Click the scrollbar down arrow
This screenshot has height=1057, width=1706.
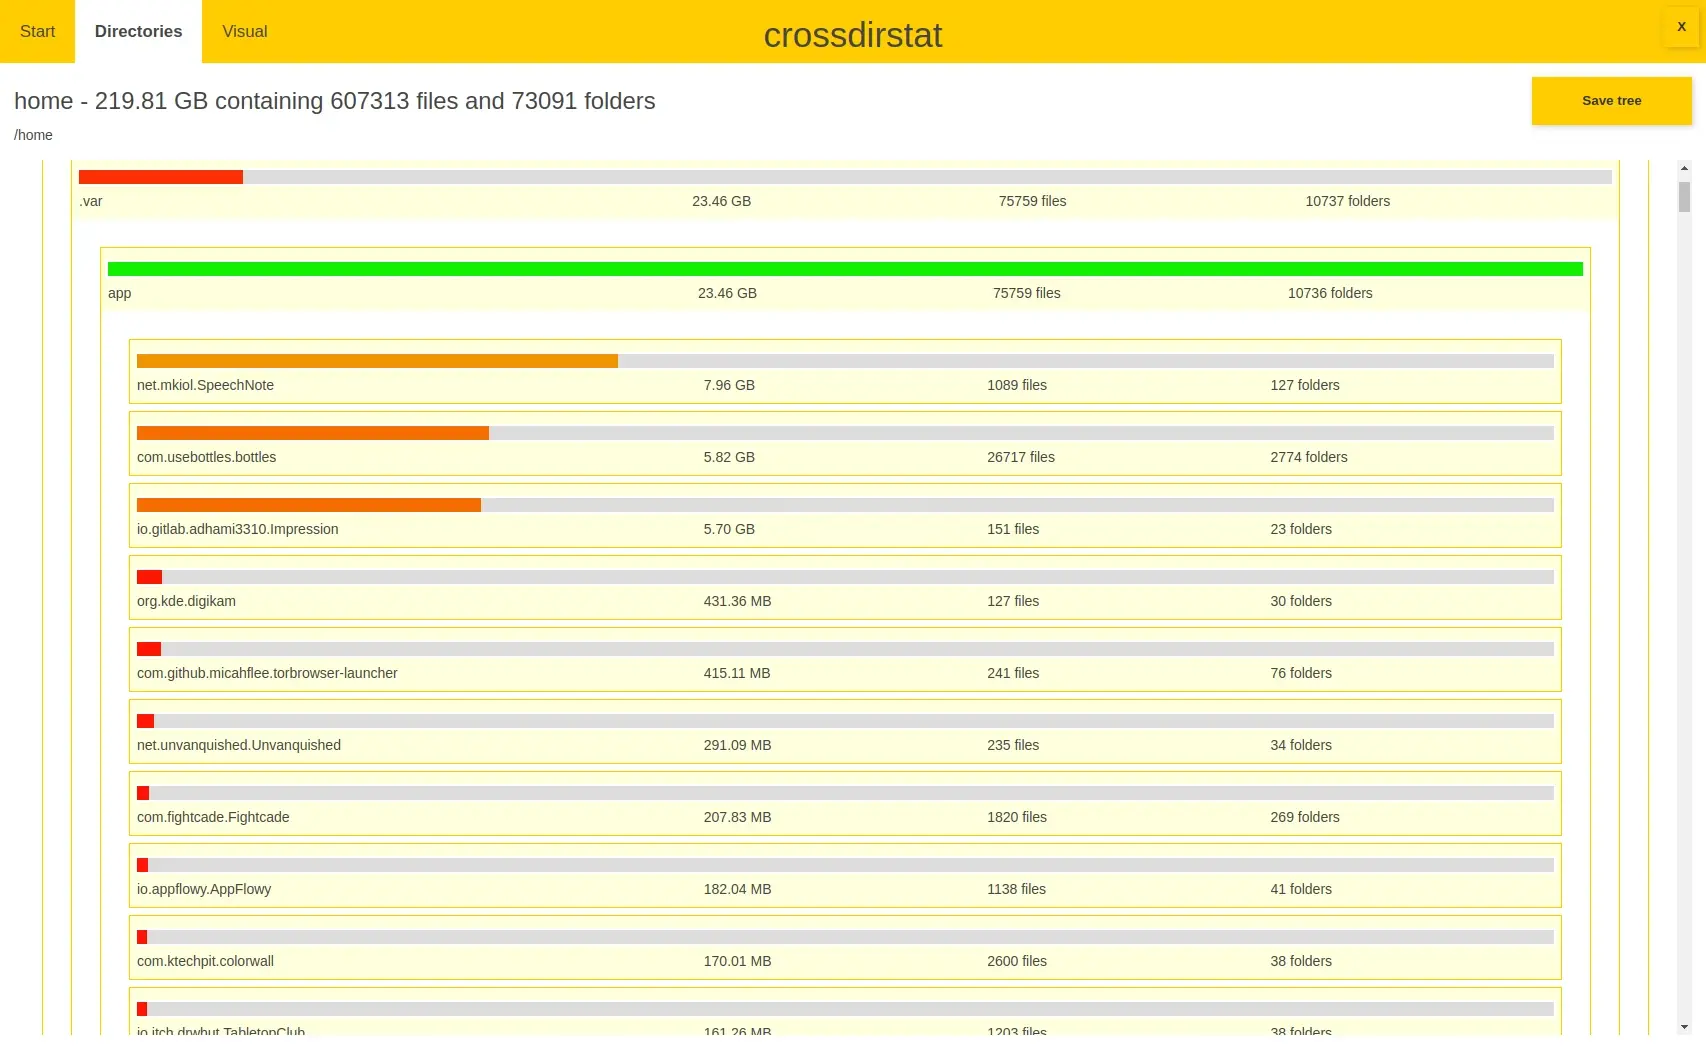click(x=1684, y=1027)
